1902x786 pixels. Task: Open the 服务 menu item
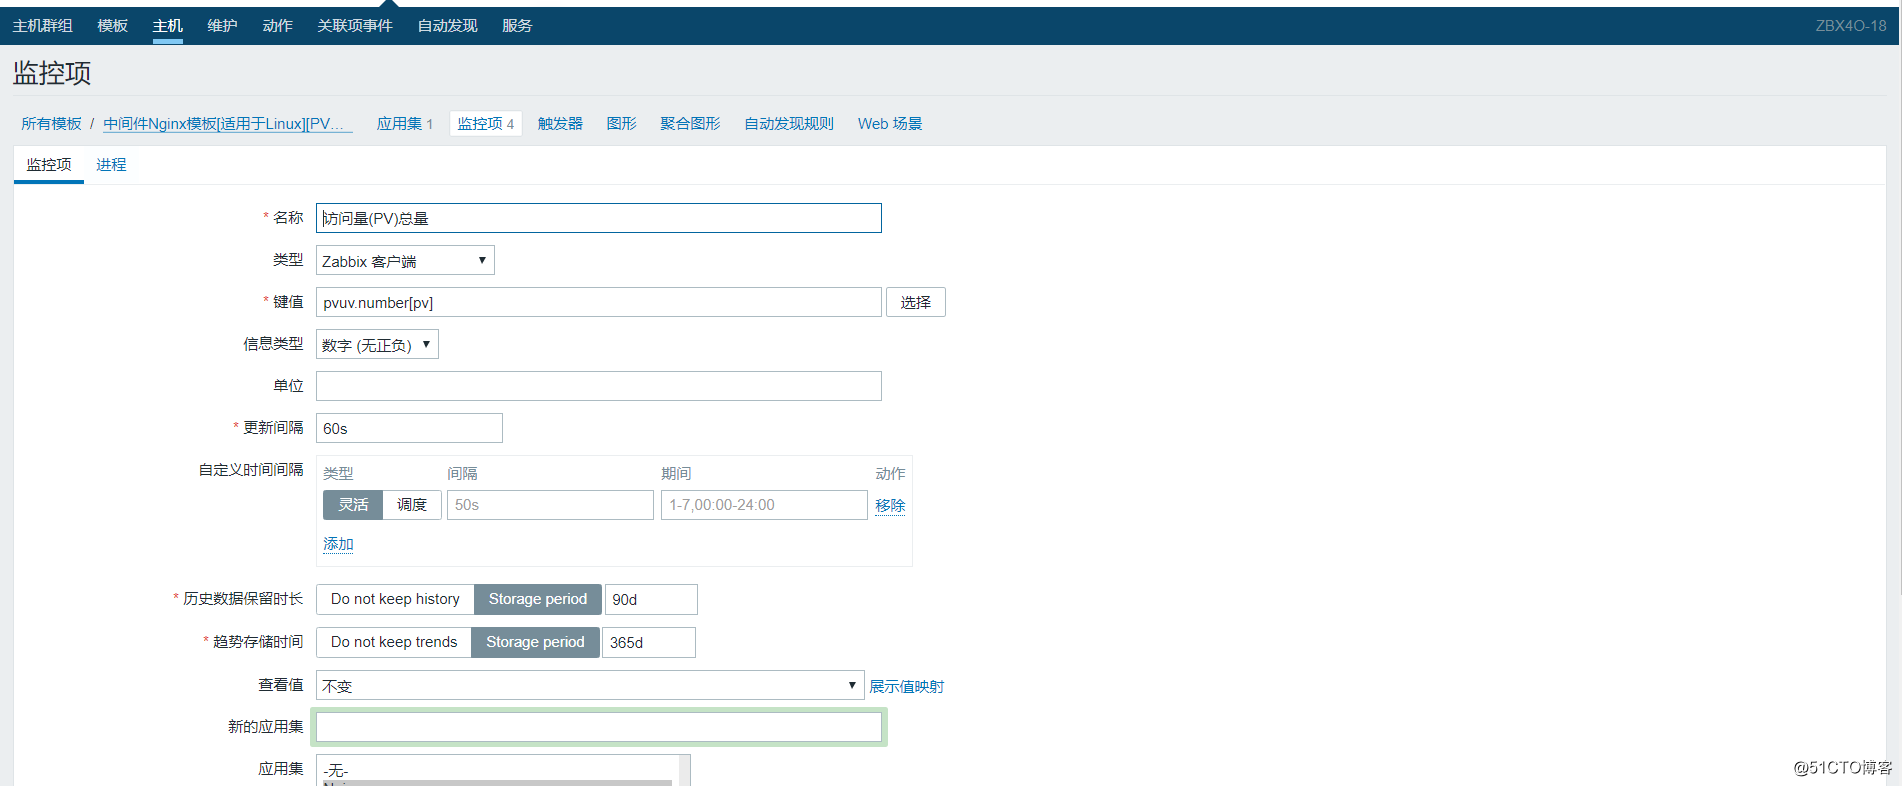coord(517,26)
